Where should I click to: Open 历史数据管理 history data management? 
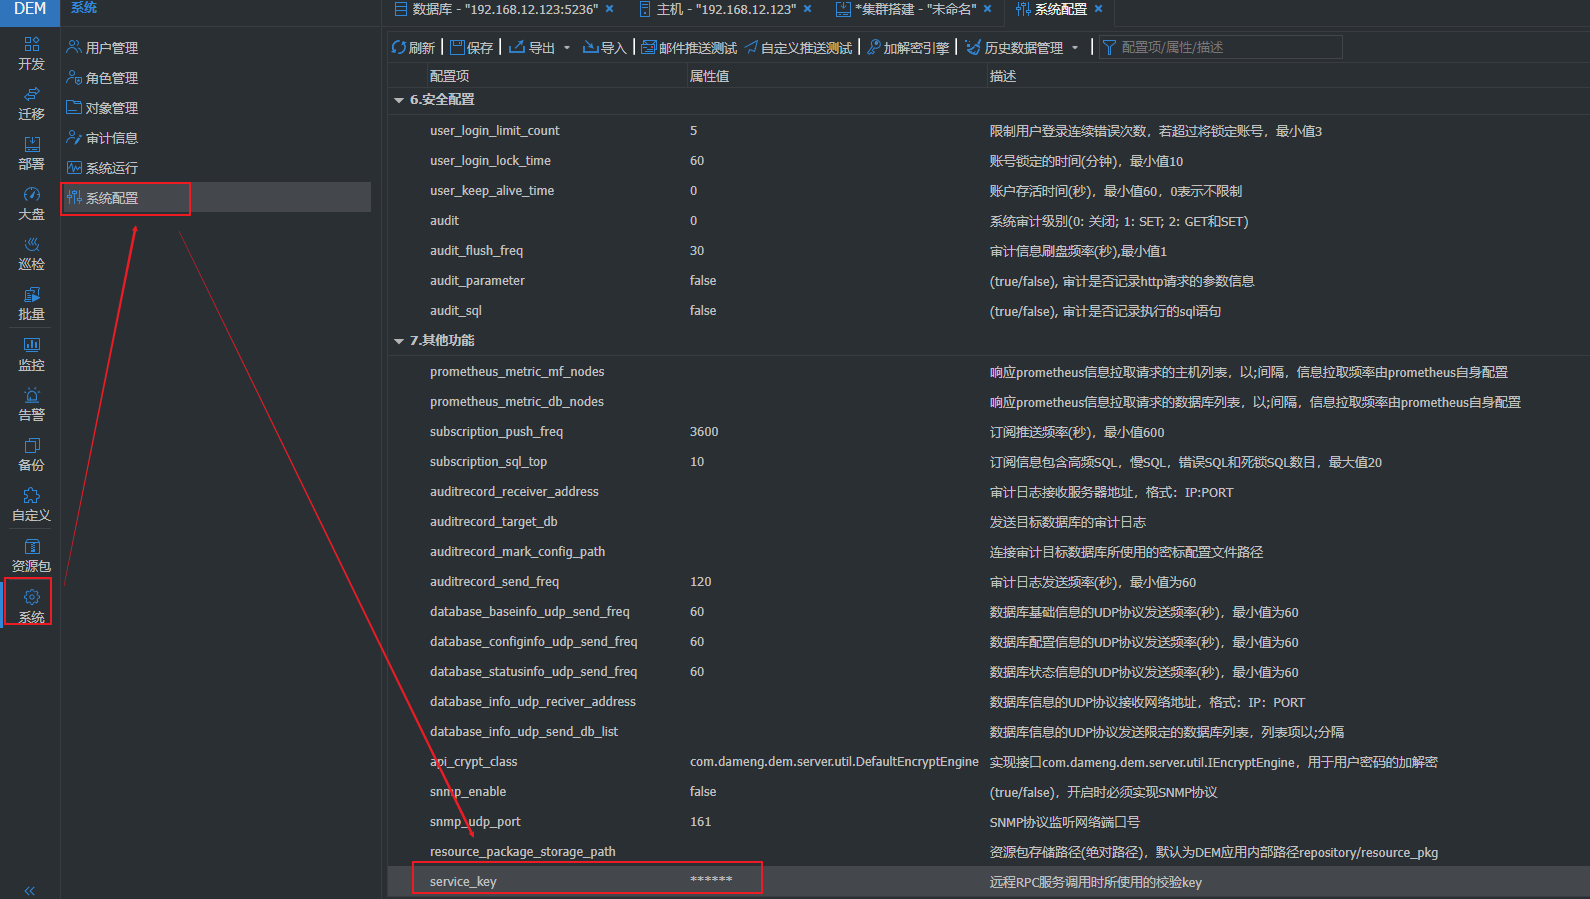point(1014,47)
